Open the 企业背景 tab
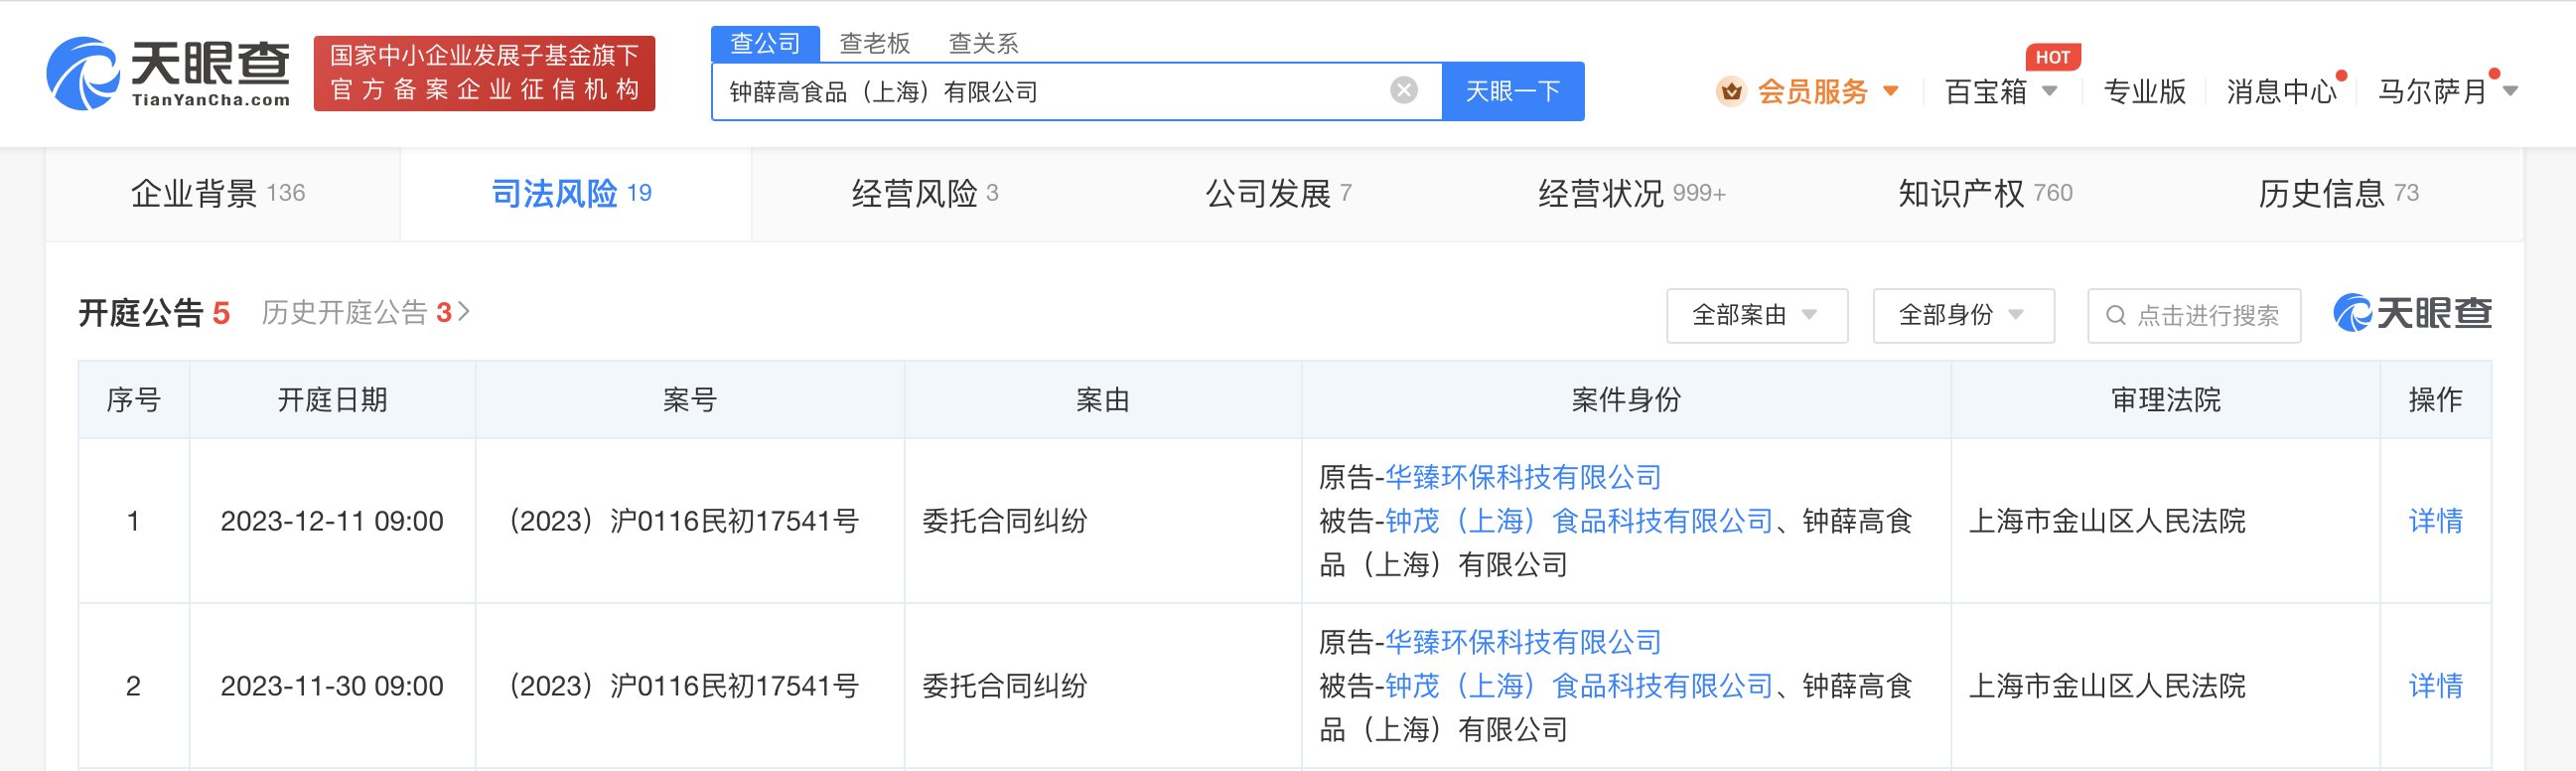This screenshot has height=771, width=2576. [218, 194]
